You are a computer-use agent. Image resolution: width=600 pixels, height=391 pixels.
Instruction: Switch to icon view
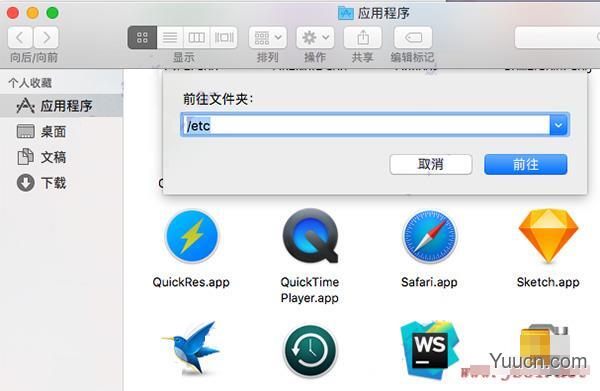(x=142, y=37)
